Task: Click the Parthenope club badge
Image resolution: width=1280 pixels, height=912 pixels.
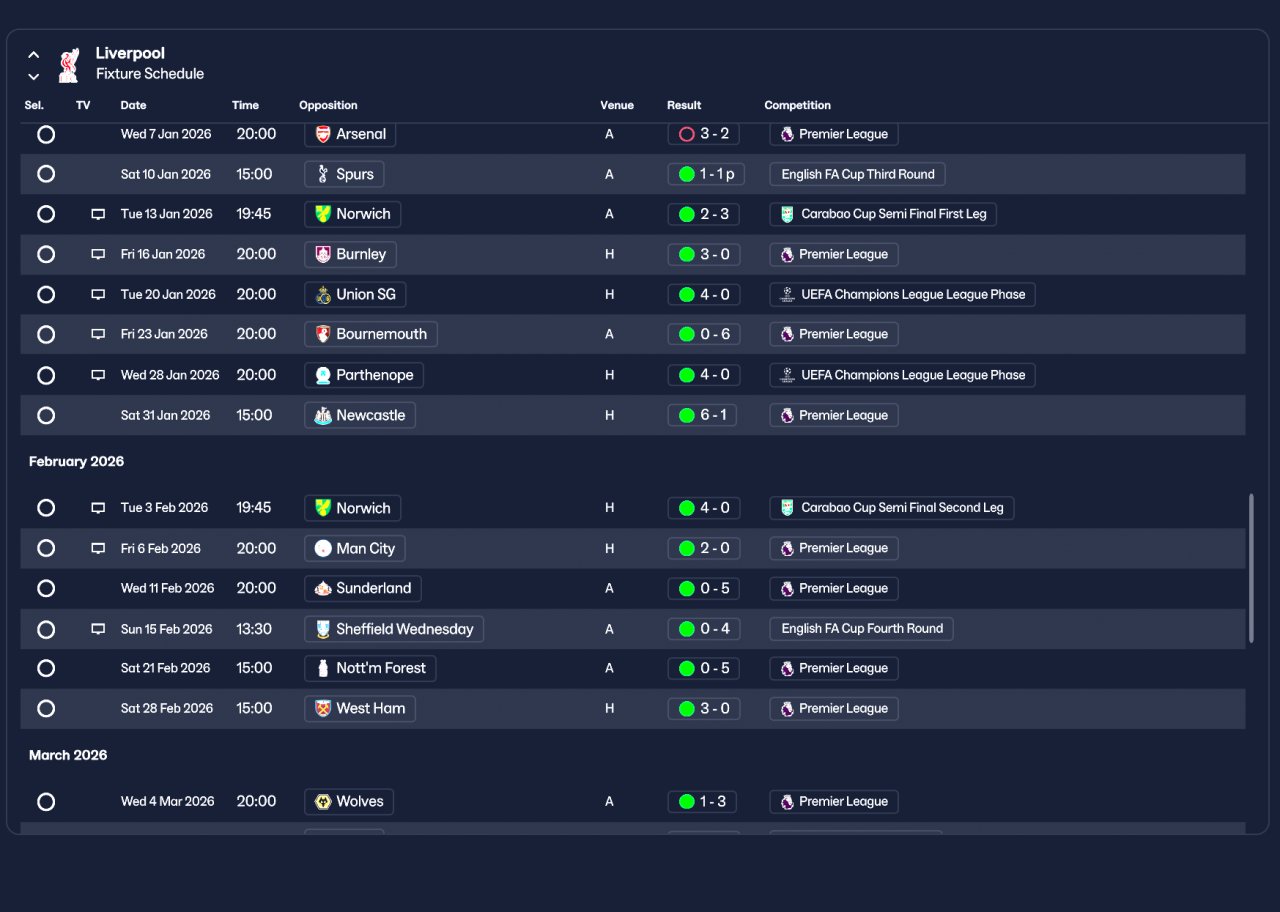Action: click(x=323, y=375)
